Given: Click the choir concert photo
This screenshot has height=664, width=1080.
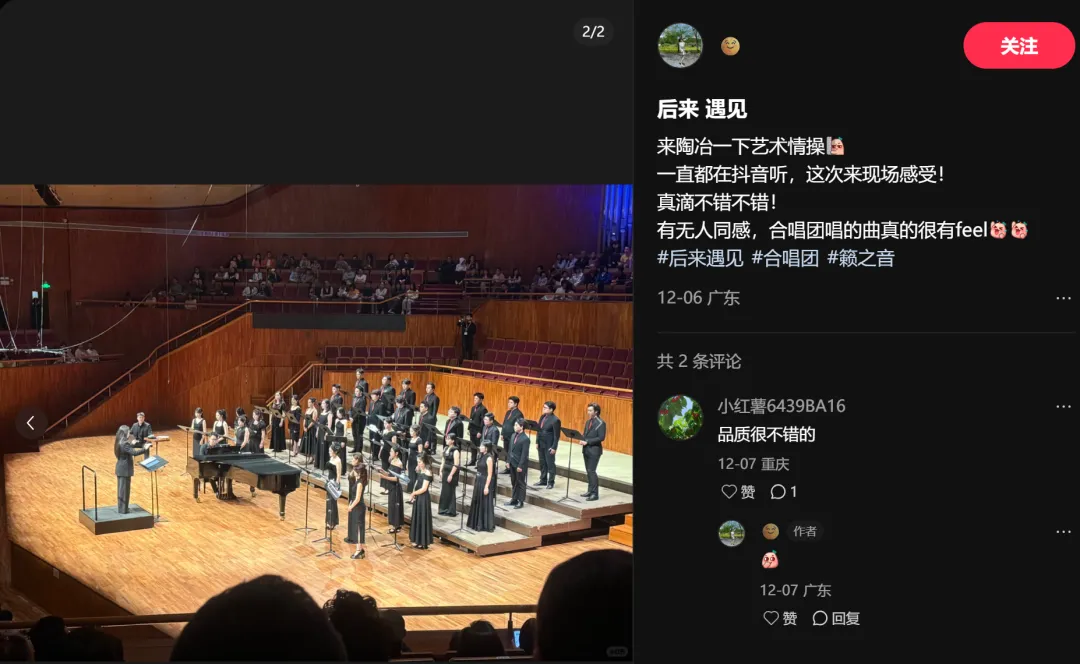Looking at the screenshot, I should click(316, 422).
